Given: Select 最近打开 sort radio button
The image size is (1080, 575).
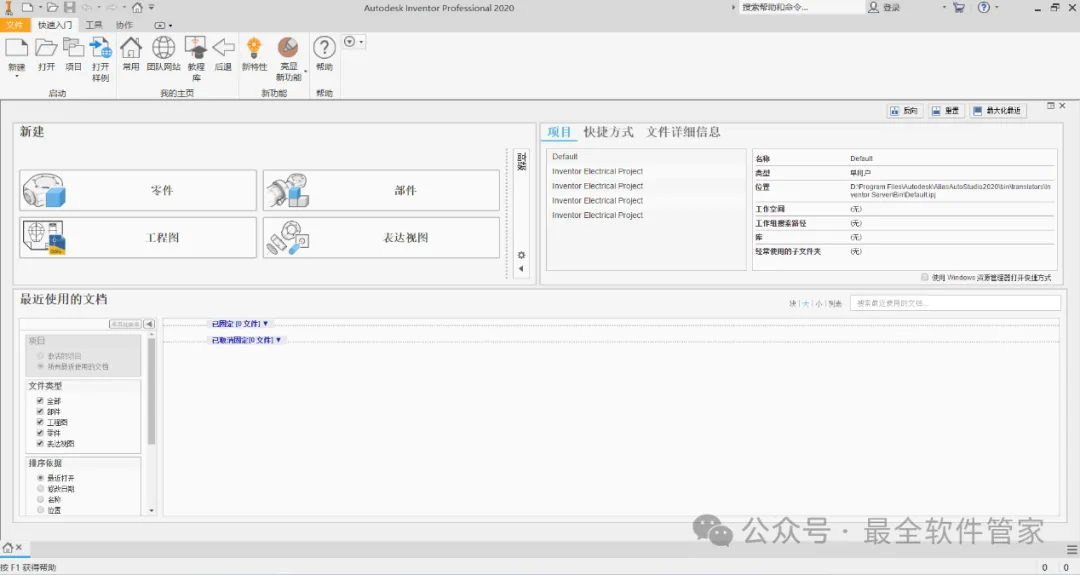Looking at the screenshot, I should [x=41, y=478].
